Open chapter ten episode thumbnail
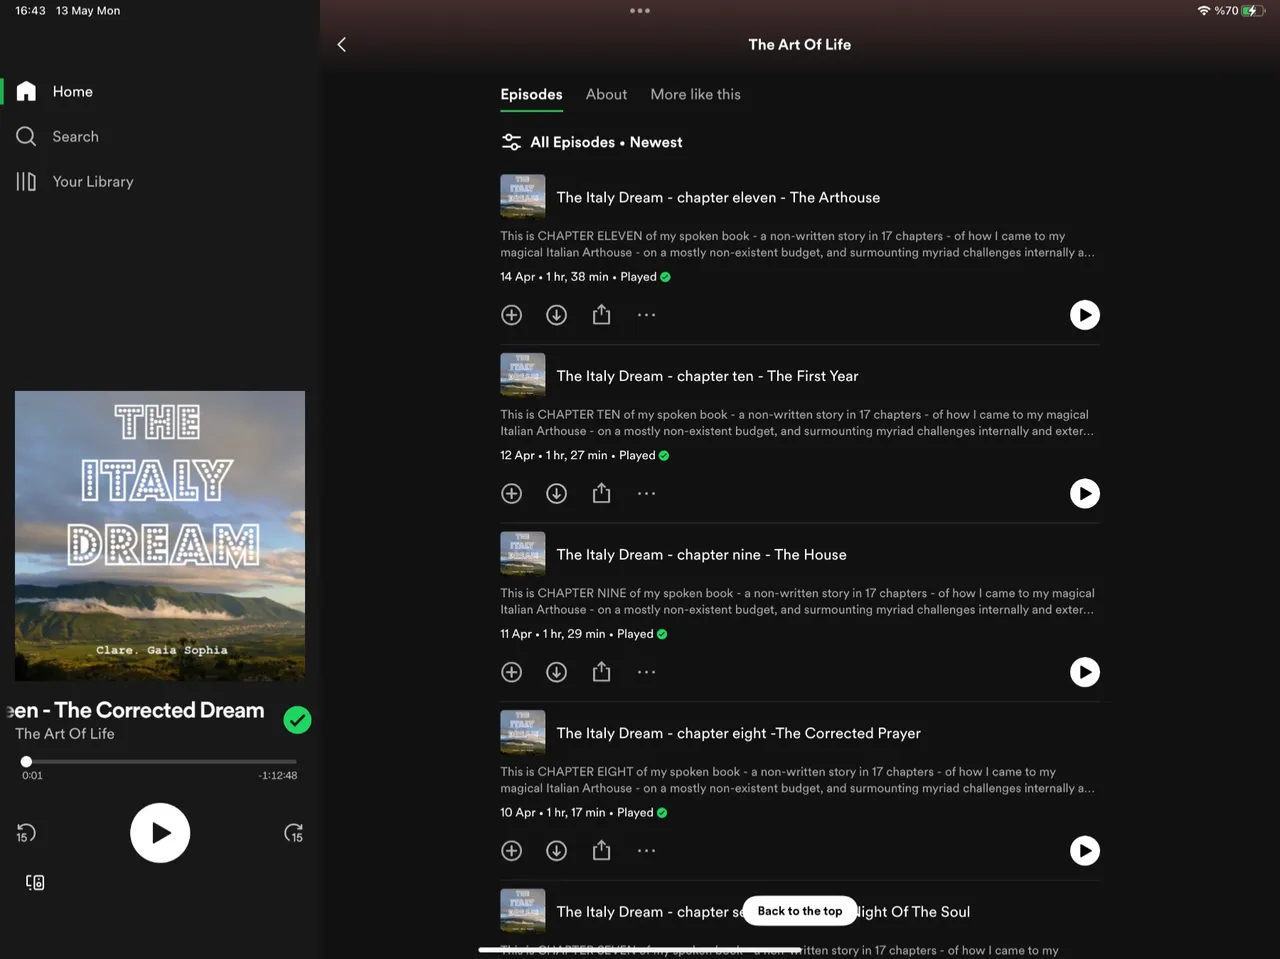1280x959 pixels. point(523,375)
